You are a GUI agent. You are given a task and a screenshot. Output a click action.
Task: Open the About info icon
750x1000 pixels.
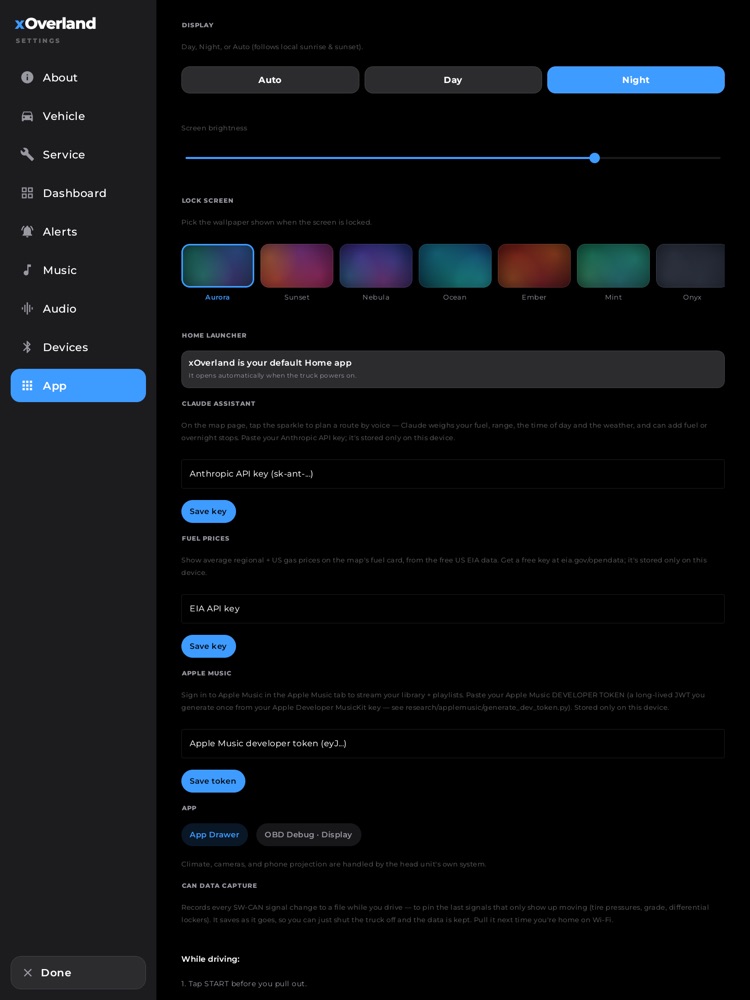27,77
